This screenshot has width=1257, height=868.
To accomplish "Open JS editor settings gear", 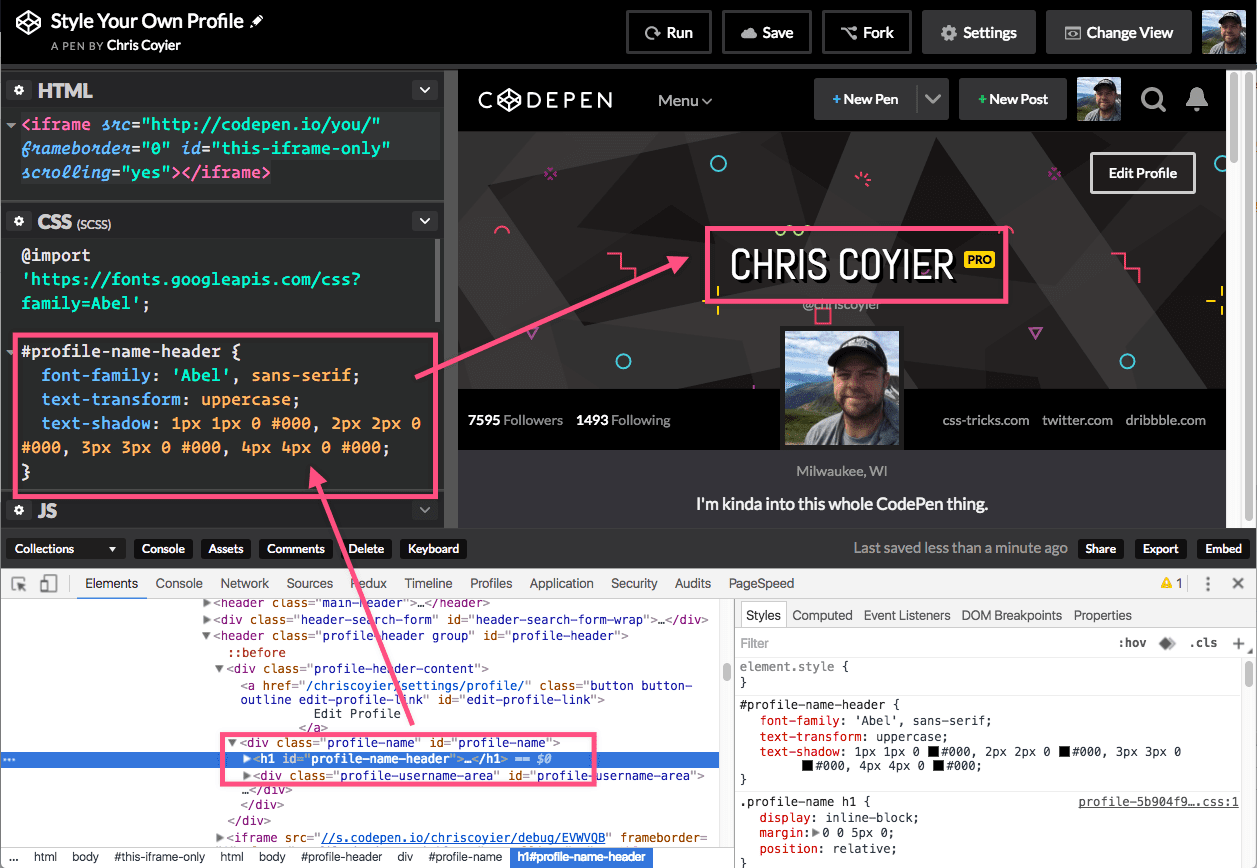I will 18,511.
